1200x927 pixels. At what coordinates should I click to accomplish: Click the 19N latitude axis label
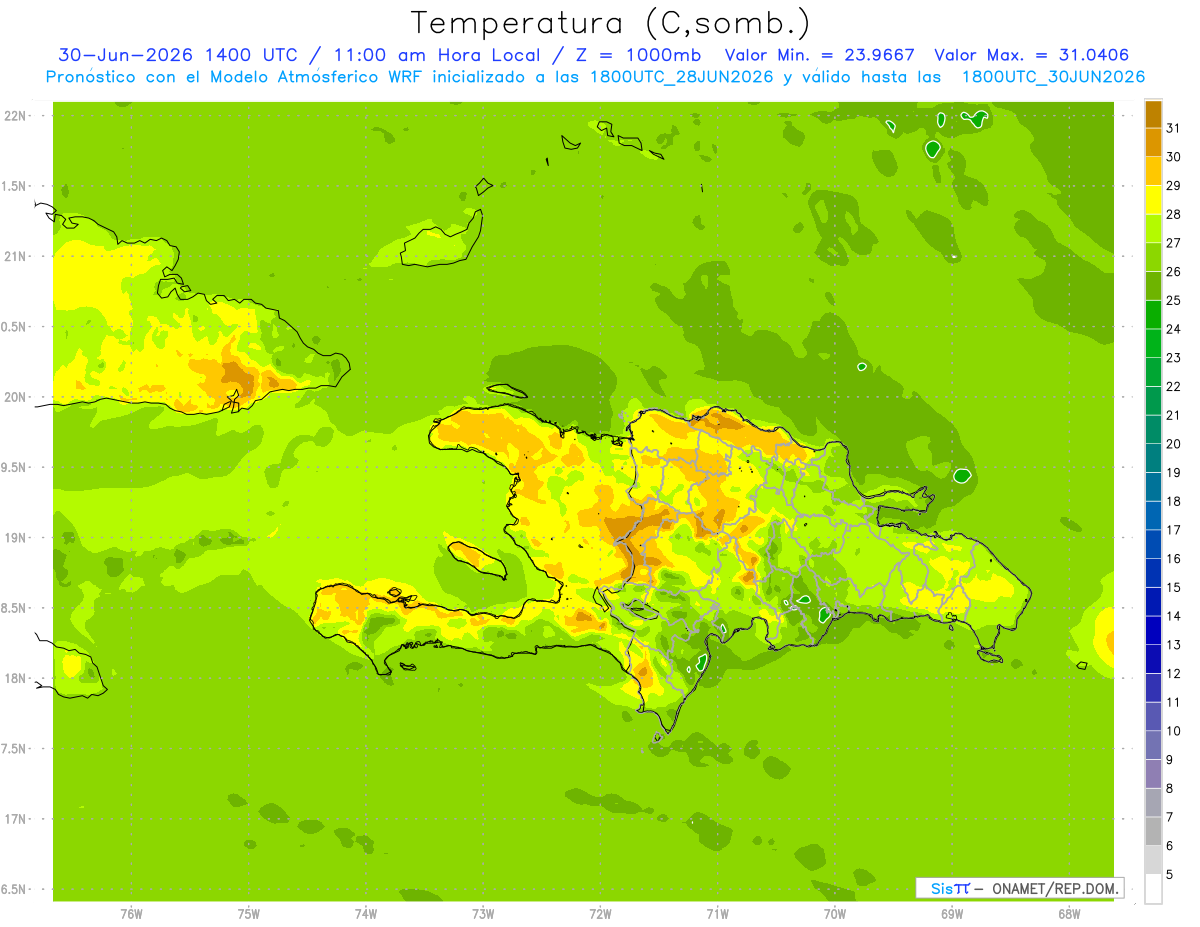coord(16,537)
